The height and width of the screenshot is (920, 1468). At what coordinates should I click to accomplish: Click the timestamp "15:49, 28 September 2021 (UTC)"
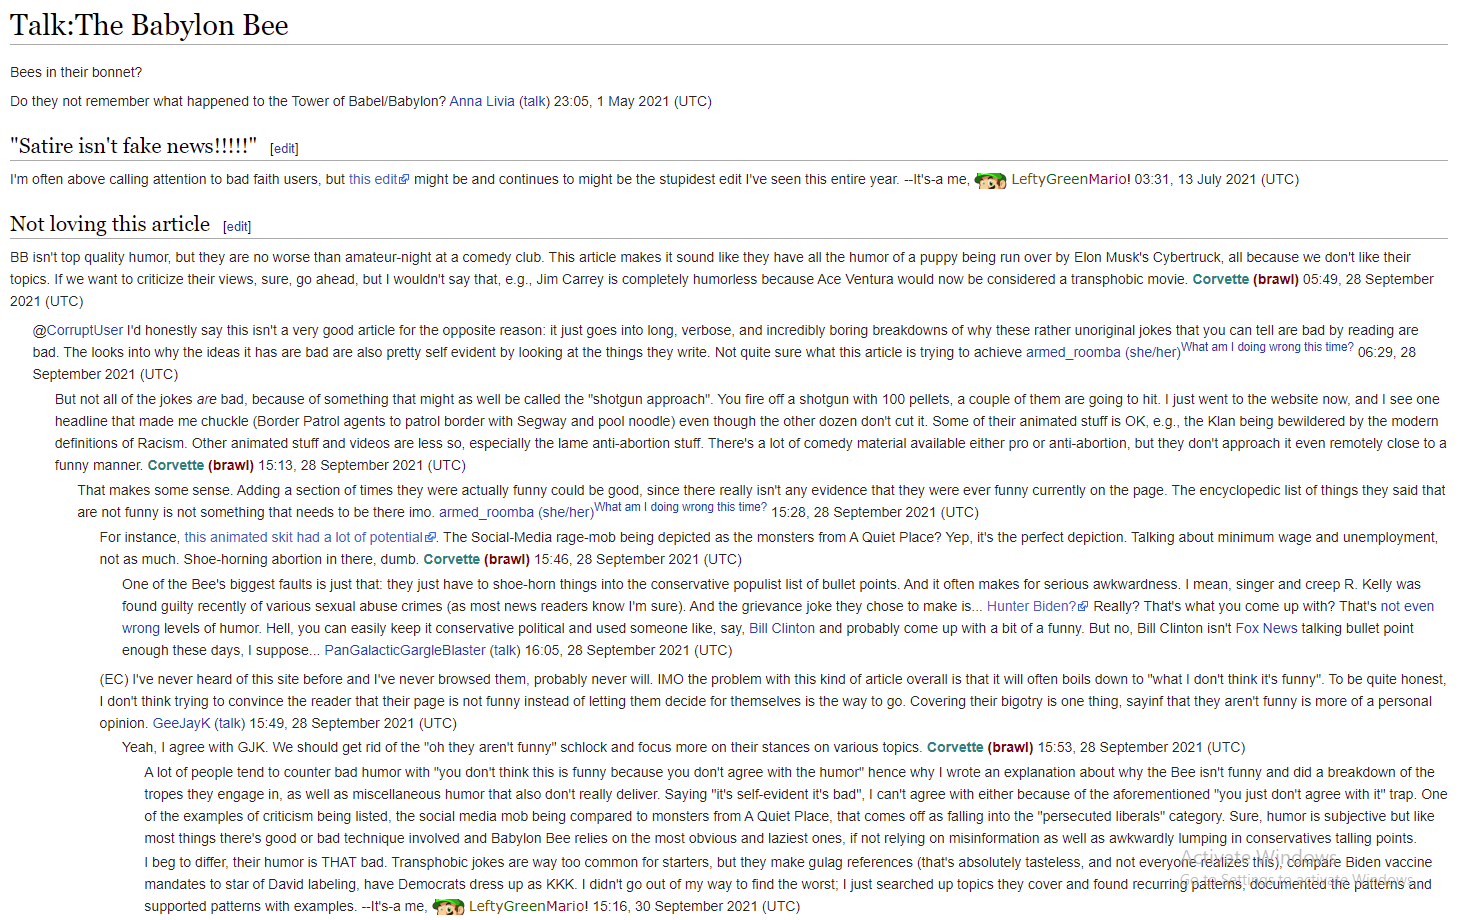(353, 723)
